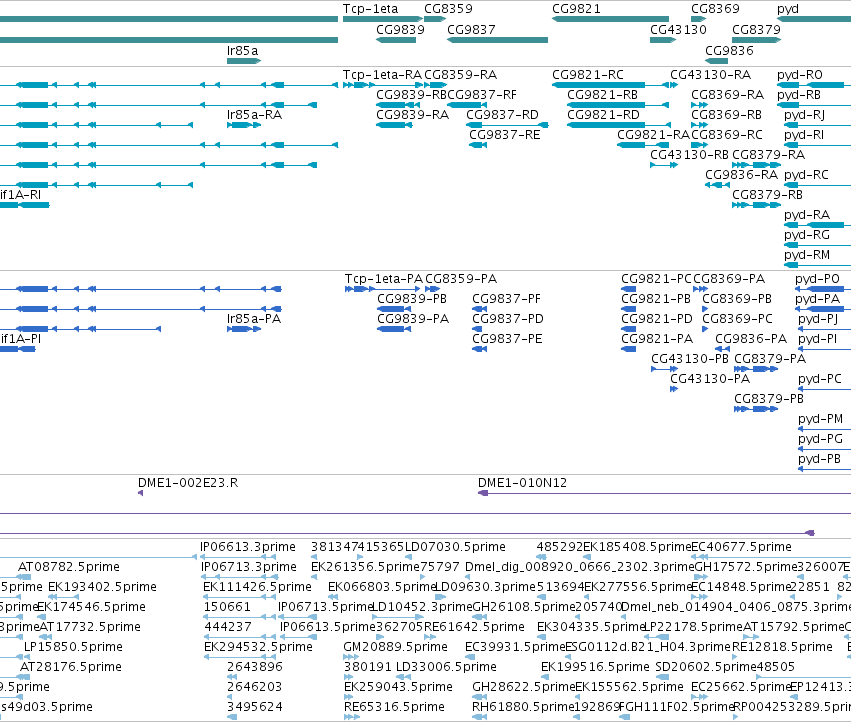Select EST EK259043.5prime
The height and width of the screenshot is (722, 851).
point(398,687)
